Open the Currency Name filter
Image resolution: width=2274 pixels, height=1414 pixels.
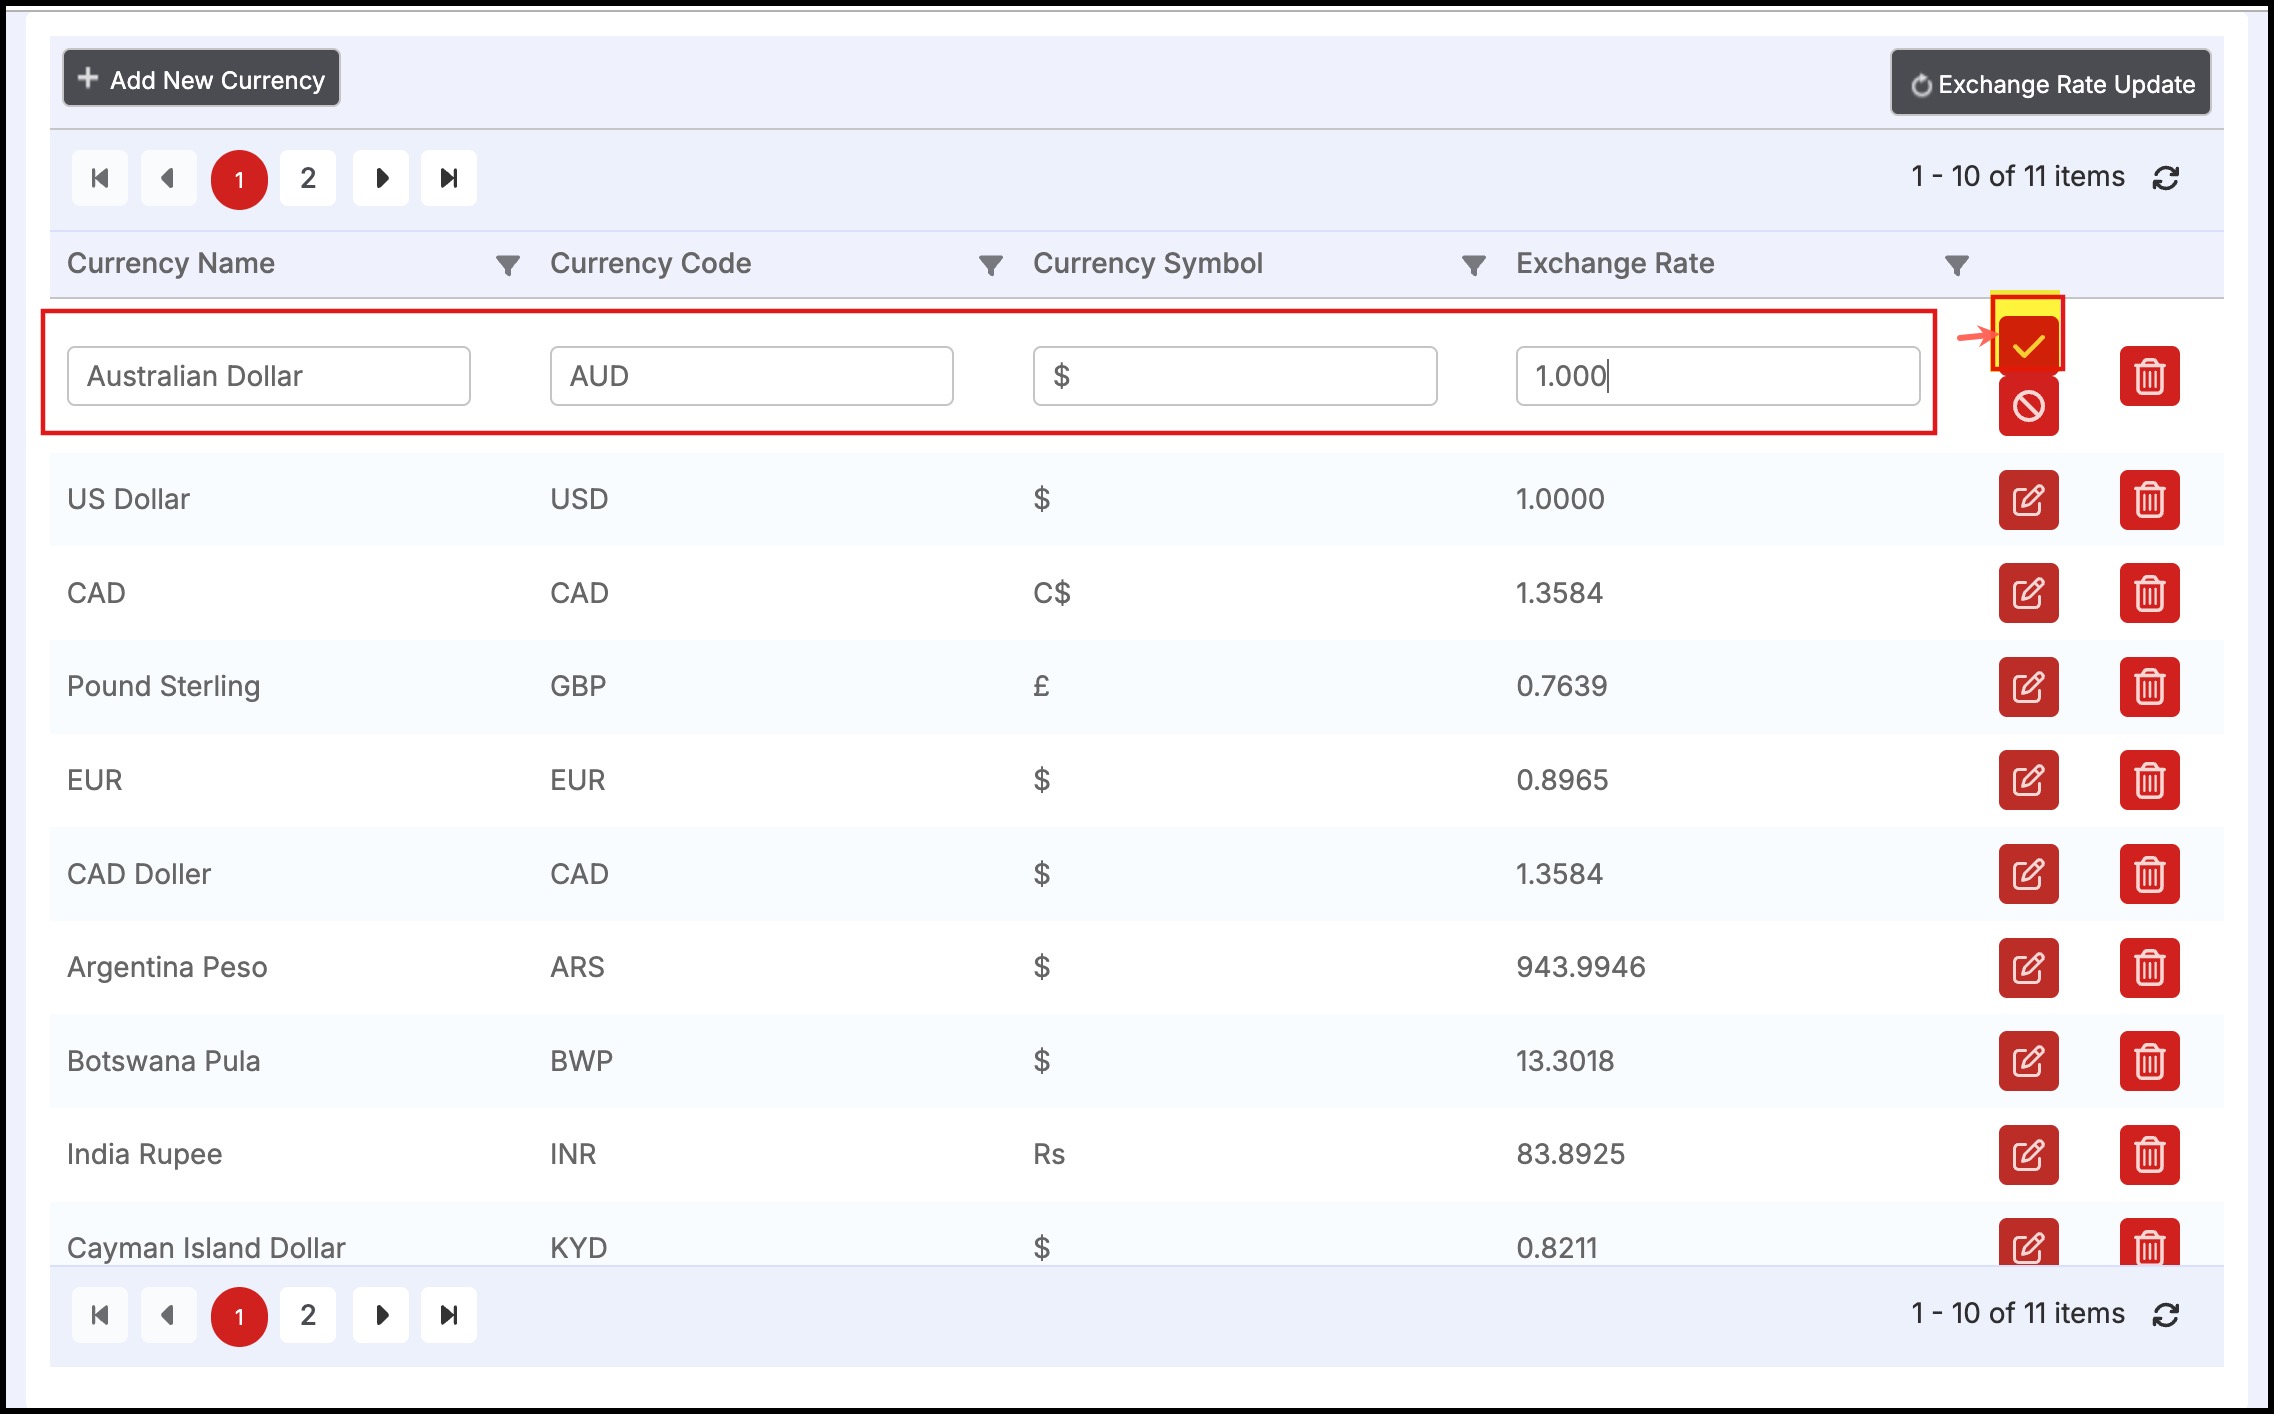(508, 265)
